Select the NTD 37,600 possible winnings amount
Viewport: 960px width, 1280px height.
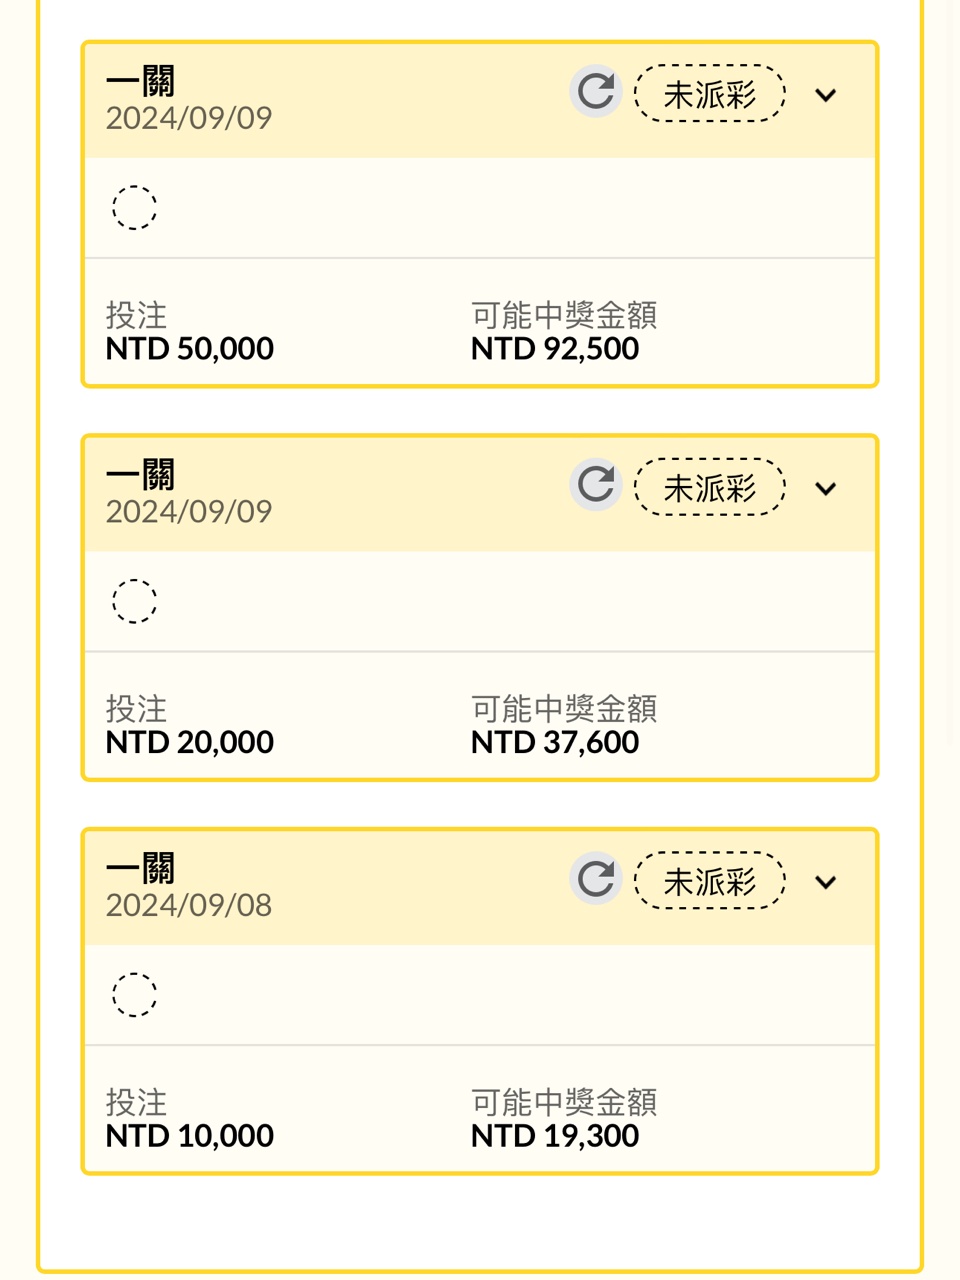(x=555, y=743)
